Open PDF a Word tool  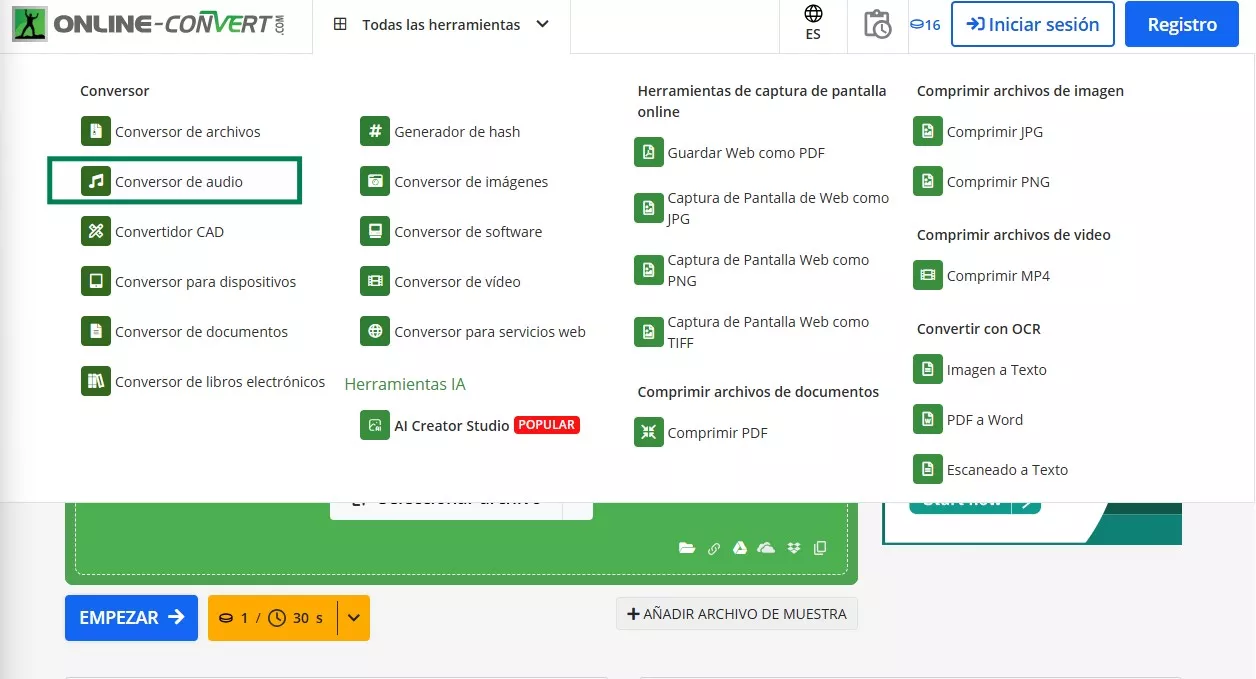pos(968,419)
